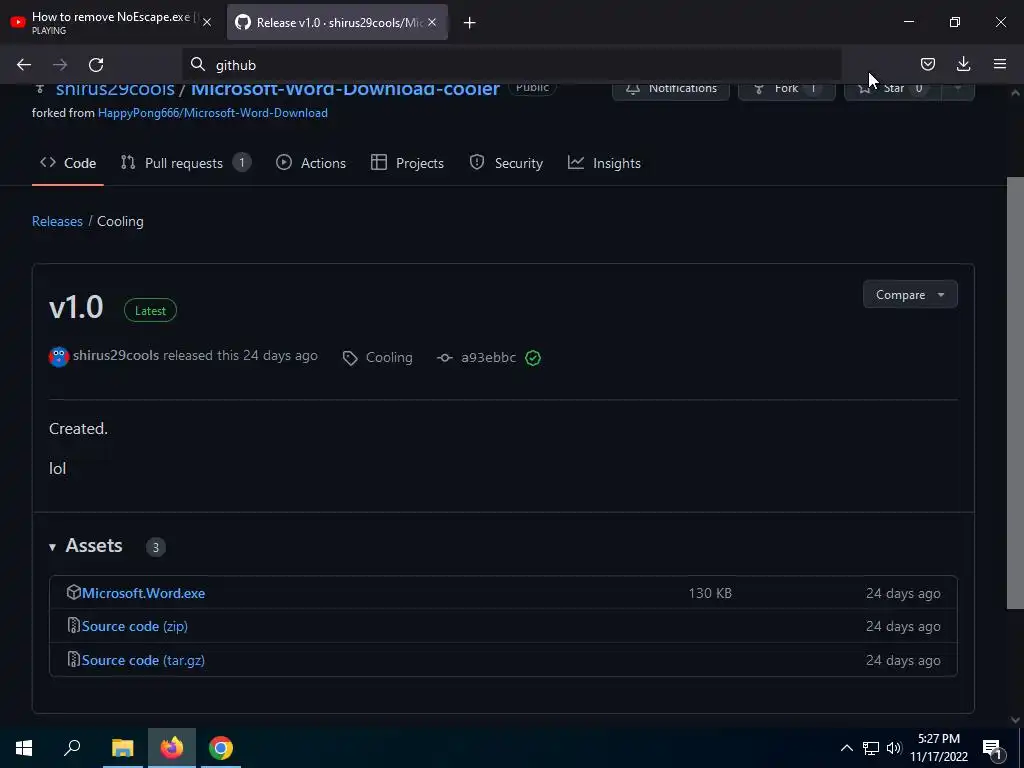This screenshot has width=1024, height=768.
Task: Click the package icon beside Microsoft.Word.exe
Action: pos(74,592)
